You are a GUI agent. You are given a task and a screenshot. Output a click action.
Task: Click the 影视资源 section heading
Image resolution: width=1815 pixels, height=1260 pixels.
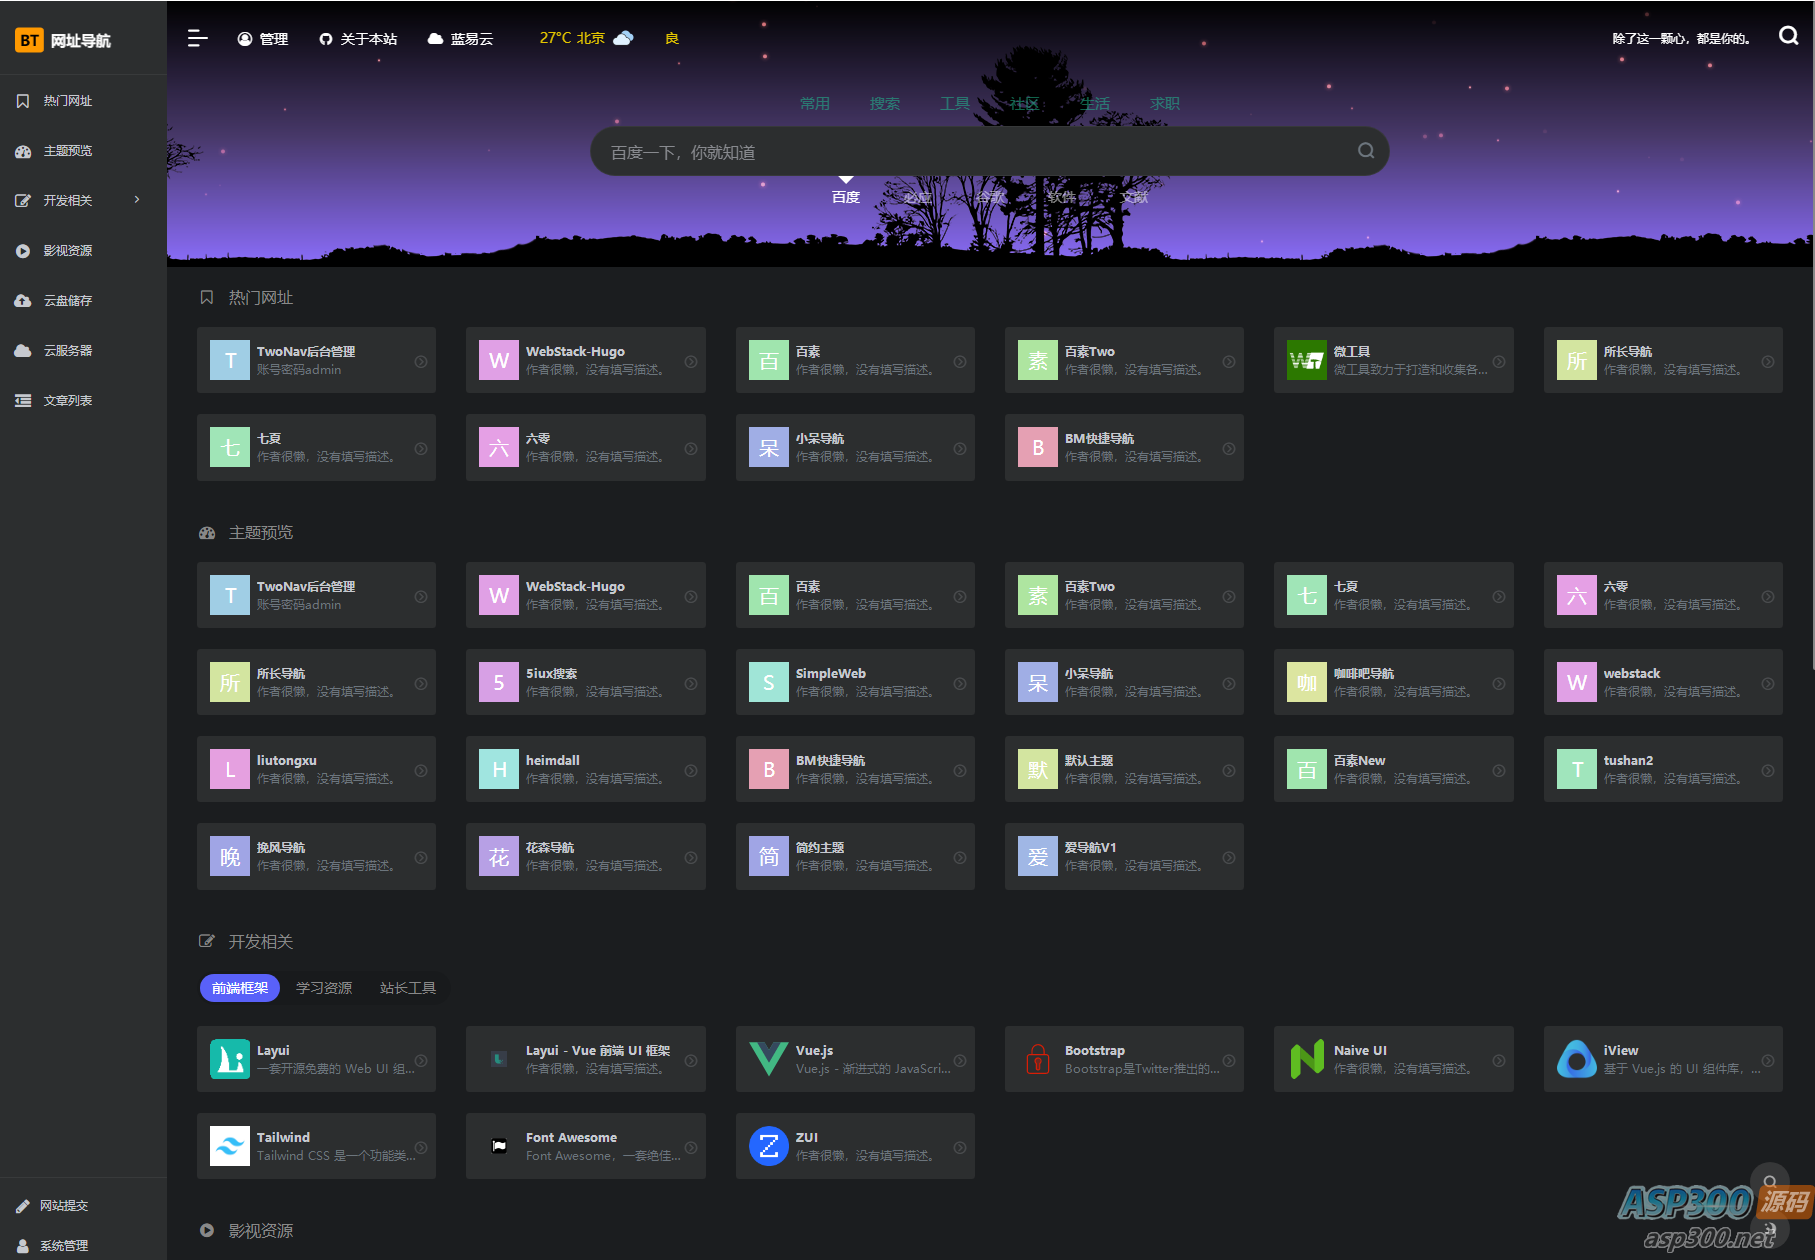click(x=261, y=1231)
